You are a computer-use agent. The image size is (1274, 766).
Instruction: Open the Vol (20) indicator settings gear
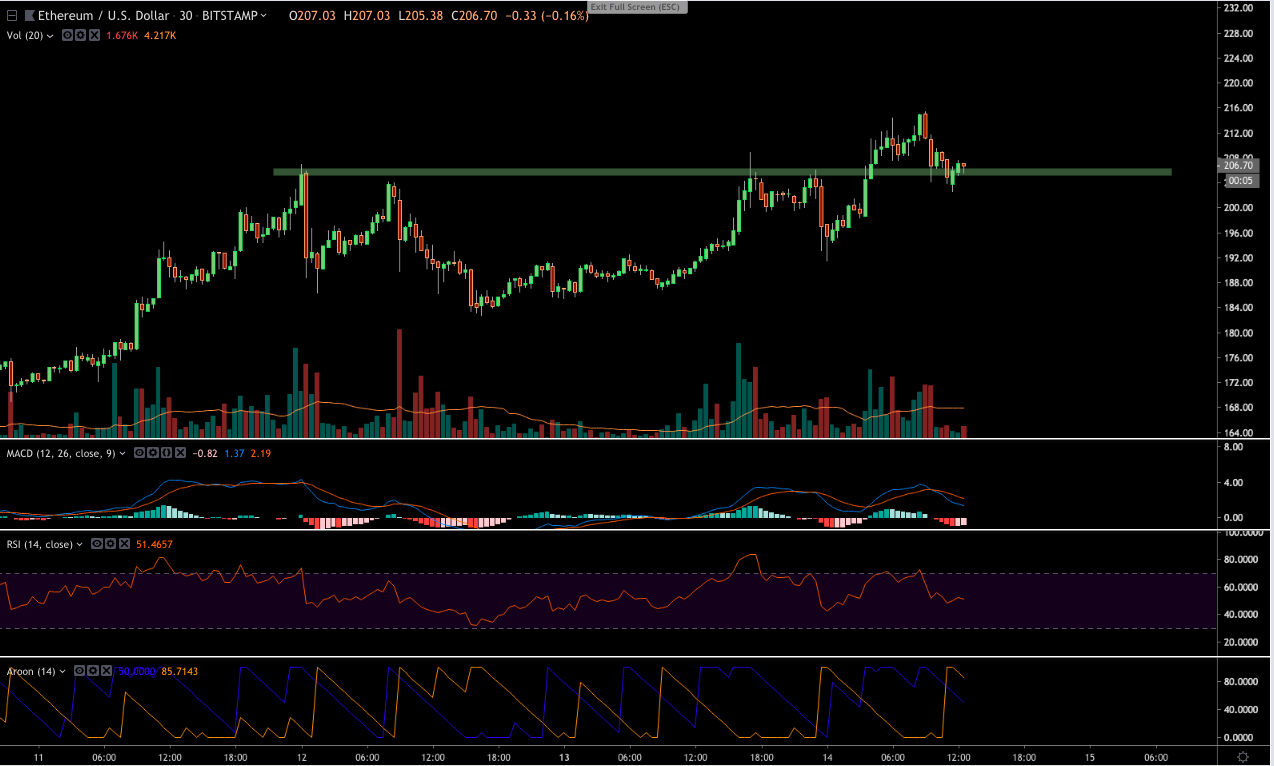(79, 35)
